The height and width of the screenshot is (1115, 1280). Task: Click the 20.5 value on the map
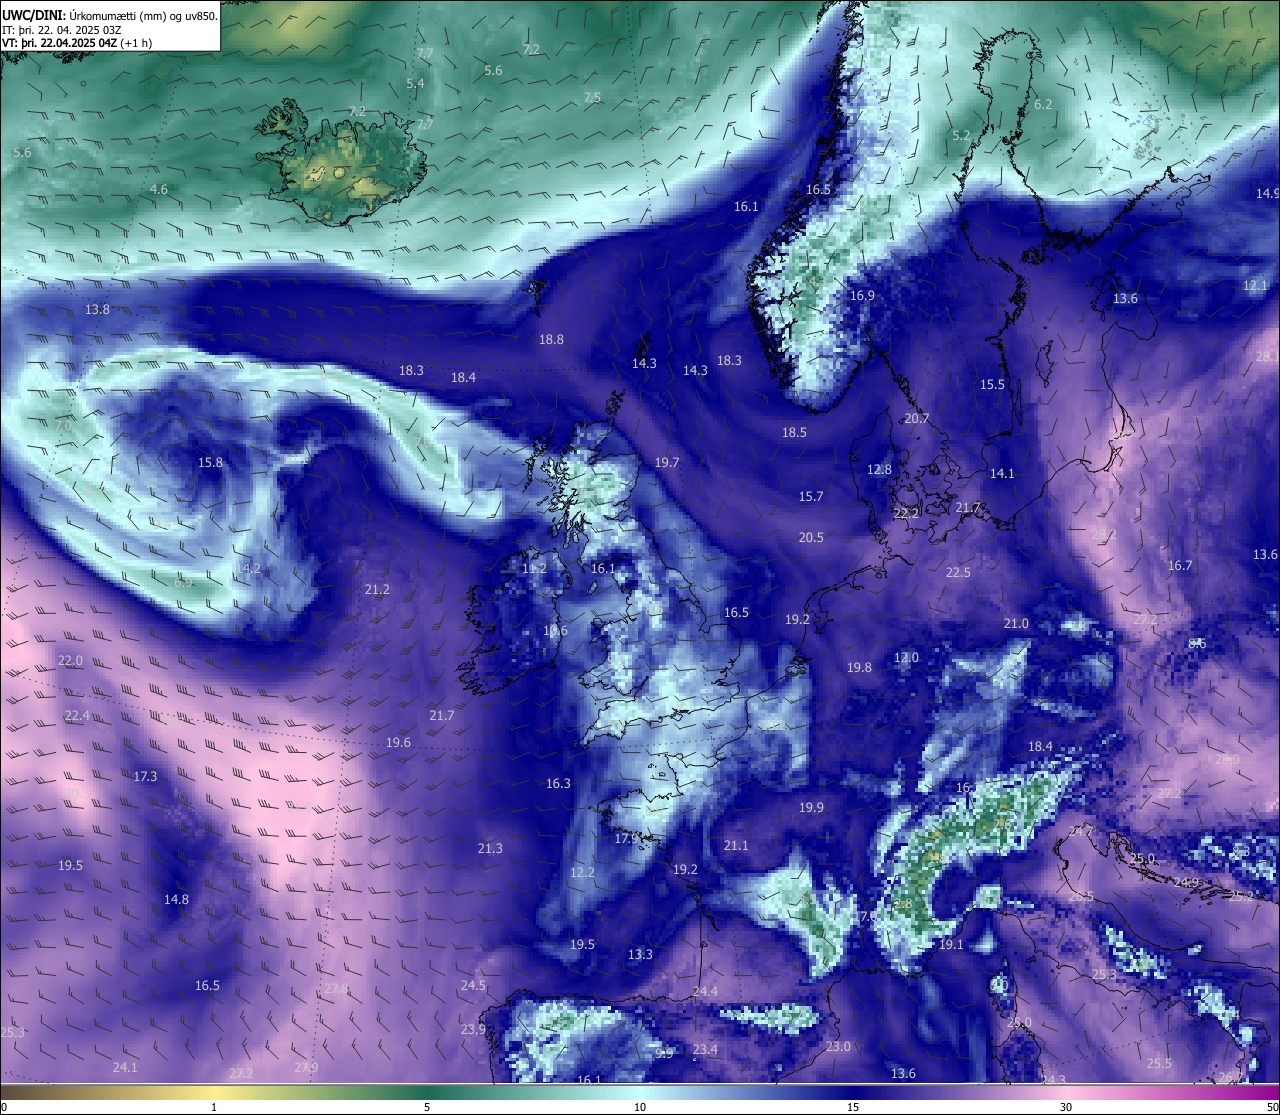tap(811, 538)
